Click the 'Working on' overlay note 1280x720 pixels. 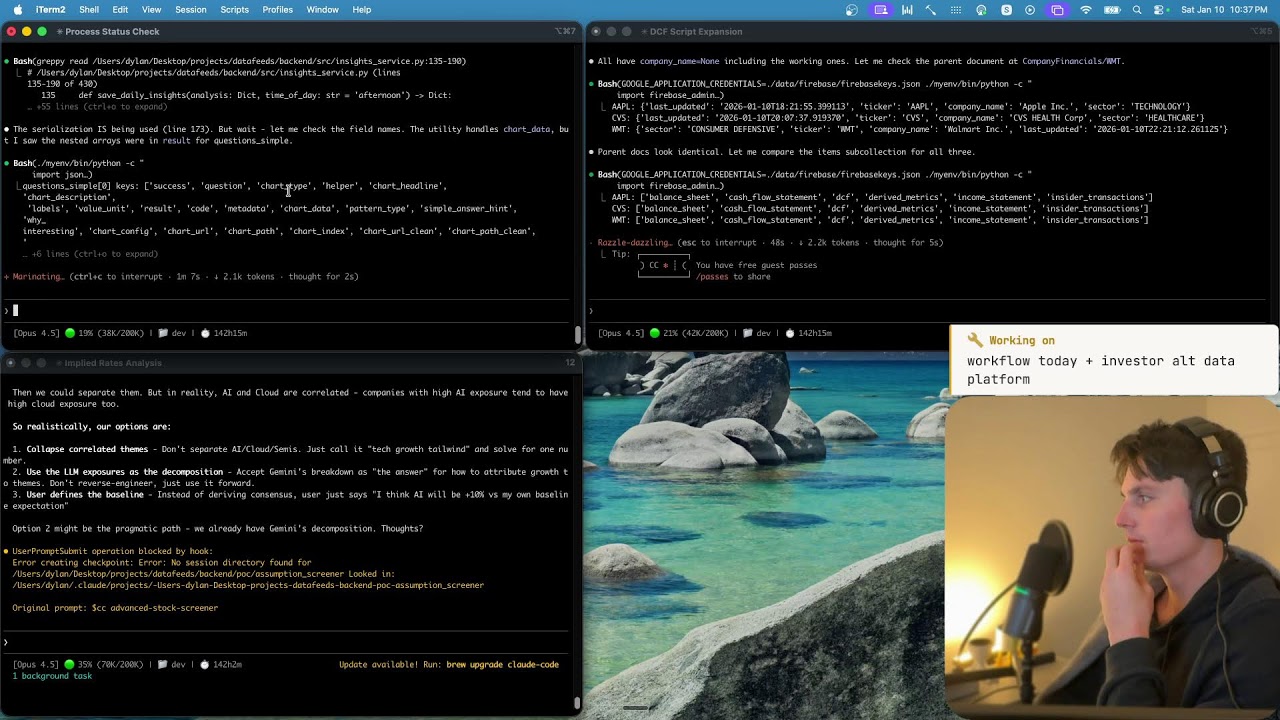(x=1114, y=360)
